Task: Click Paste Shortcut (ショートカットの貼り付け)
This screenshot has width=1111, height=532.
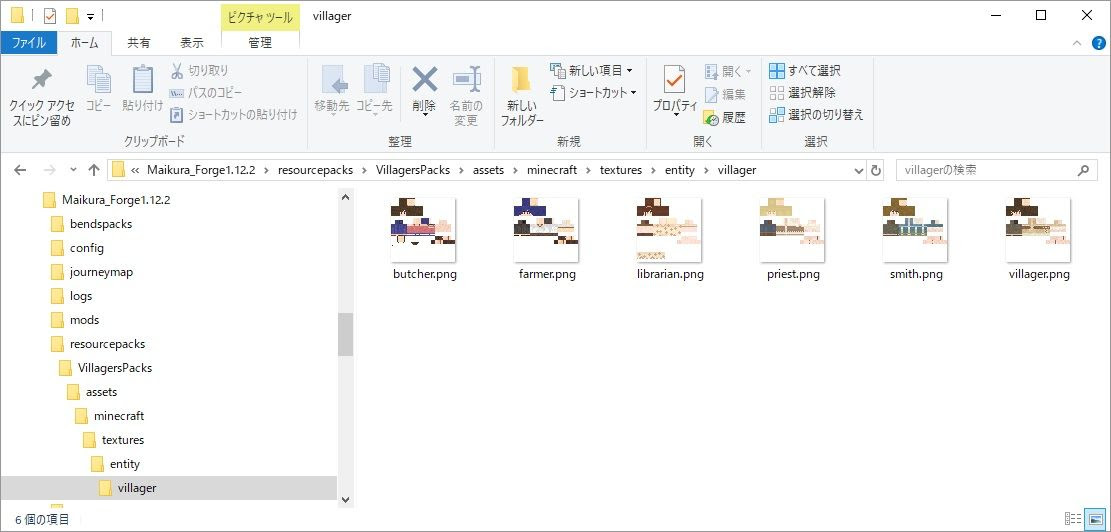Action: coord(233,114)
